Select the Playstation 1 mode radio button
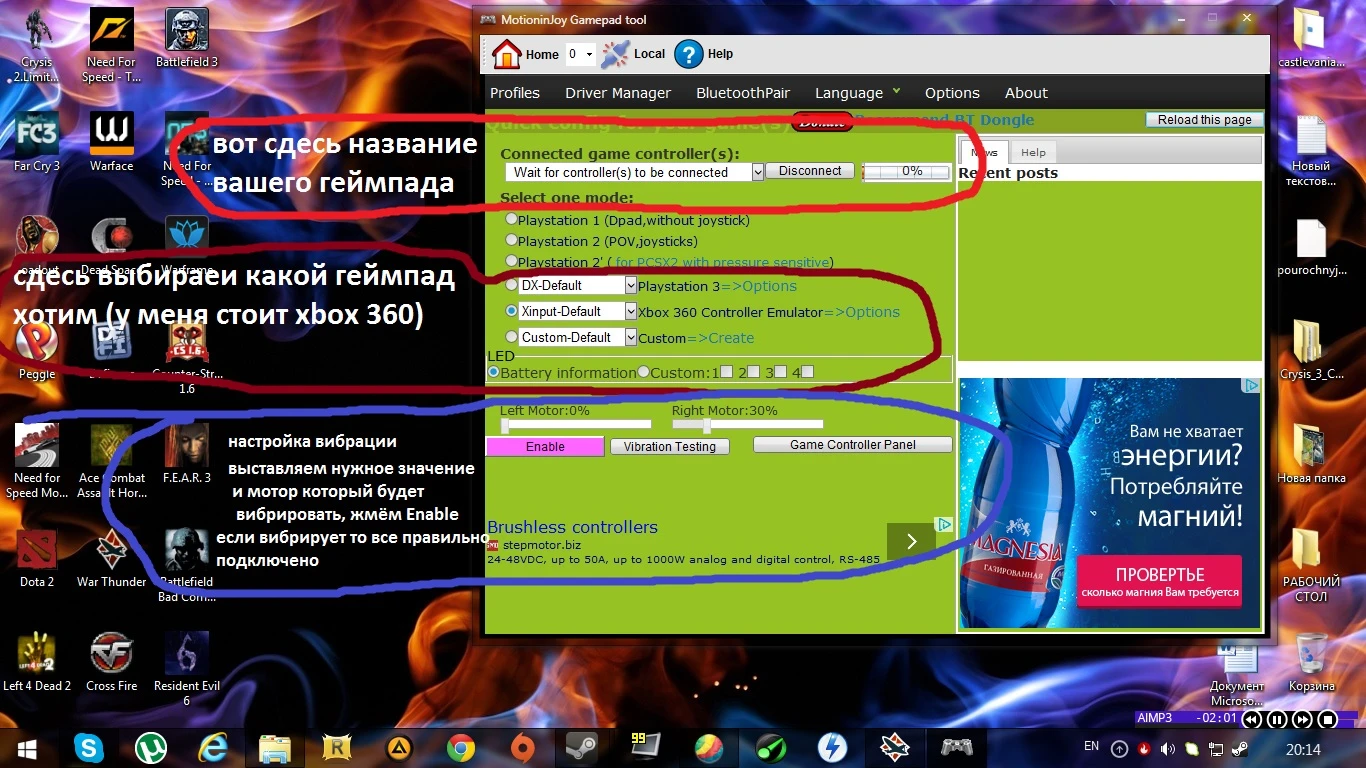 [x=512, y=219]
